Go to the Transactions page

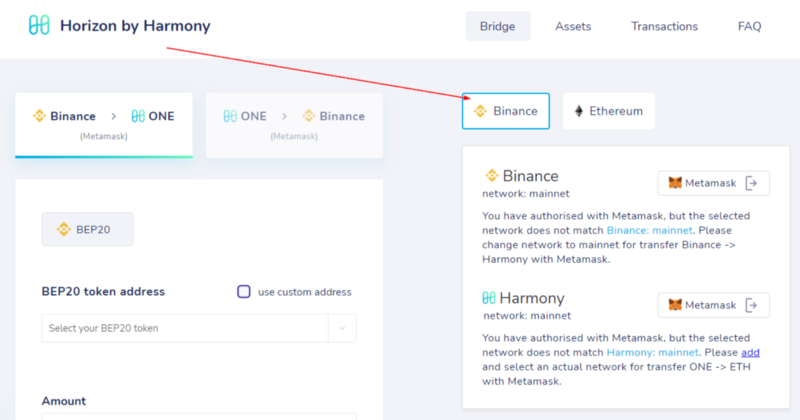[664, 27]
